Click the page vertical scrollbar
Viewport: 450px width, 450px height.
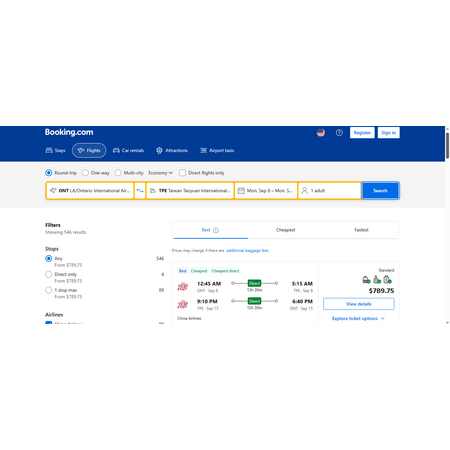tap(447, 146)
